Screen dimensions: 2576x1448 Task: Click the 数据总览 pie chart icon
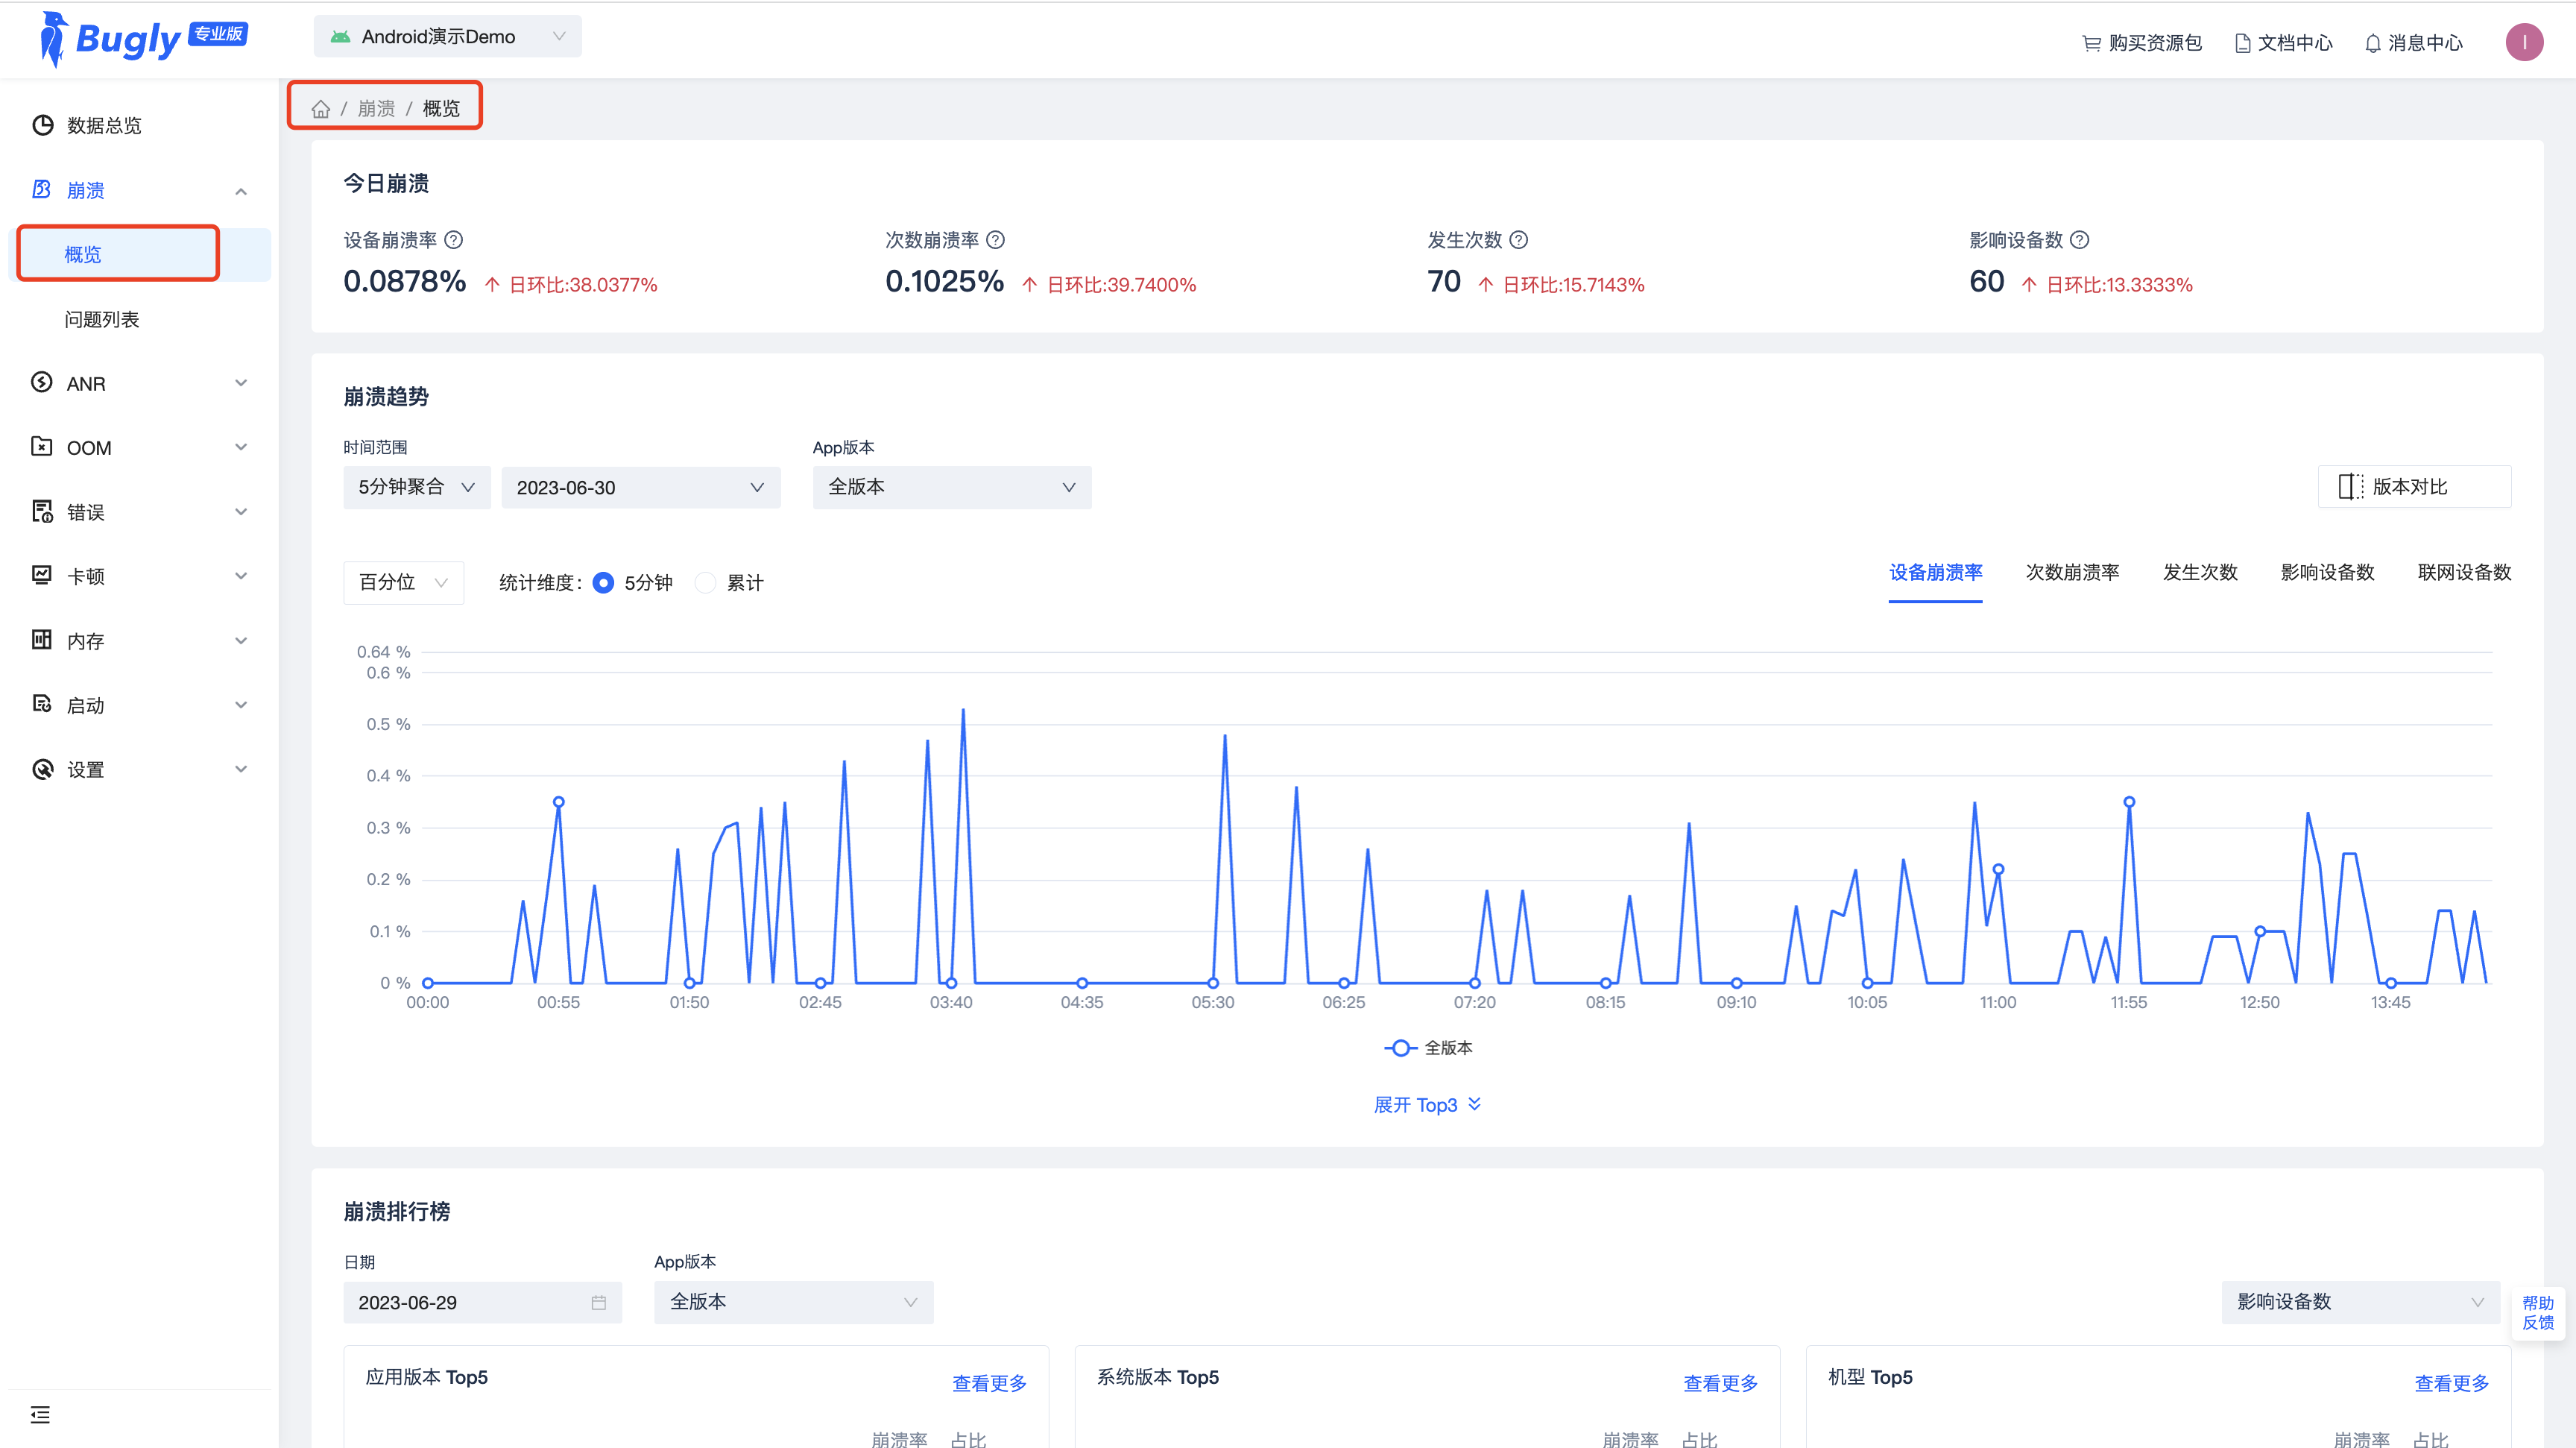coord(42,125)
